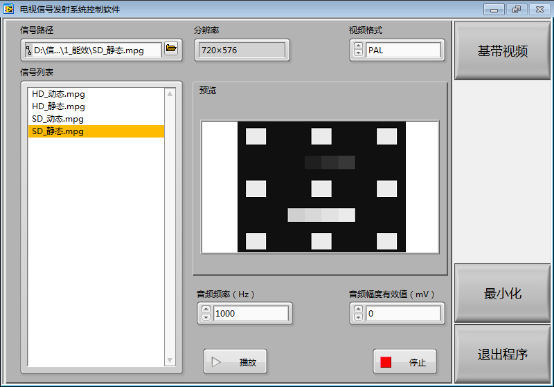
Task: Click the 播放 play button
Action: point(235,362)
